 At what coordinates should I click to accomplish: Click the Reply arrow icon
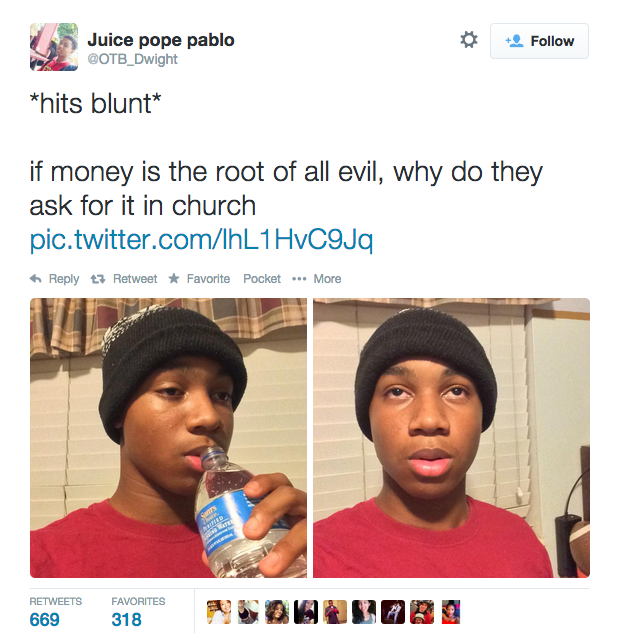point(36,279)
